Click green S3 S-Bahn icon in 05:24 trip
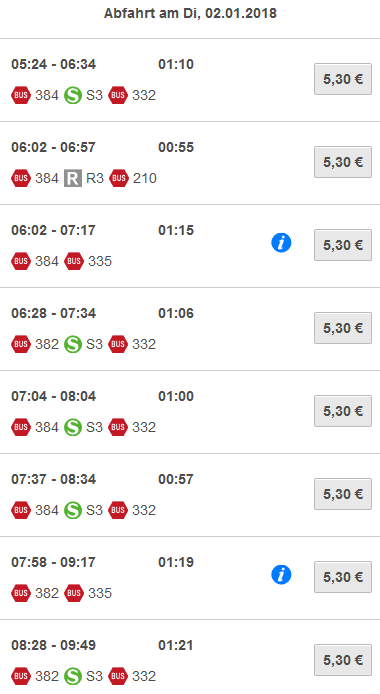This screenshot has height=694, width=380. [x=73, y=95]
